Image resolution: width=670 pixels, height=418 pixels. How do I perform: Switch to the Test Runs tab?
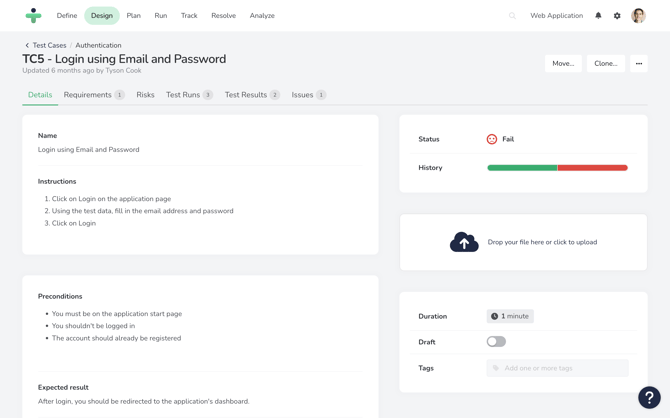pyautogui.click(x=189, y=95)
